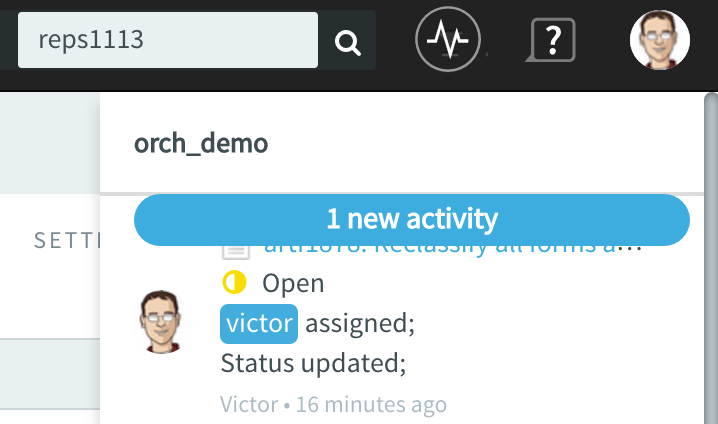Click the magnifier search icon
Image resolution: width=718 pixels, height=424 pixels.
pos(348,43)
